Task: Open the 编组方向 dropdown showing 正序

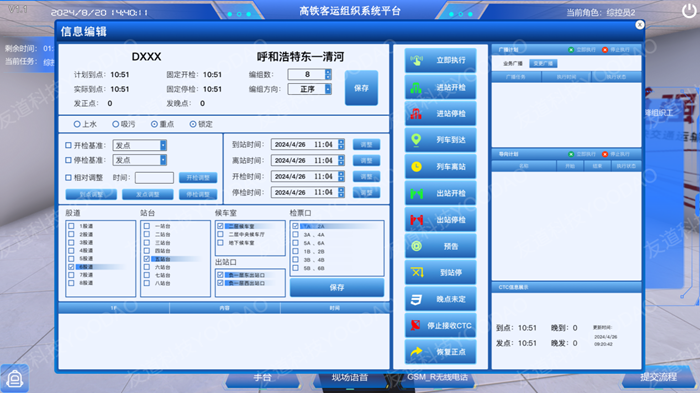Action: click(309, 89)
